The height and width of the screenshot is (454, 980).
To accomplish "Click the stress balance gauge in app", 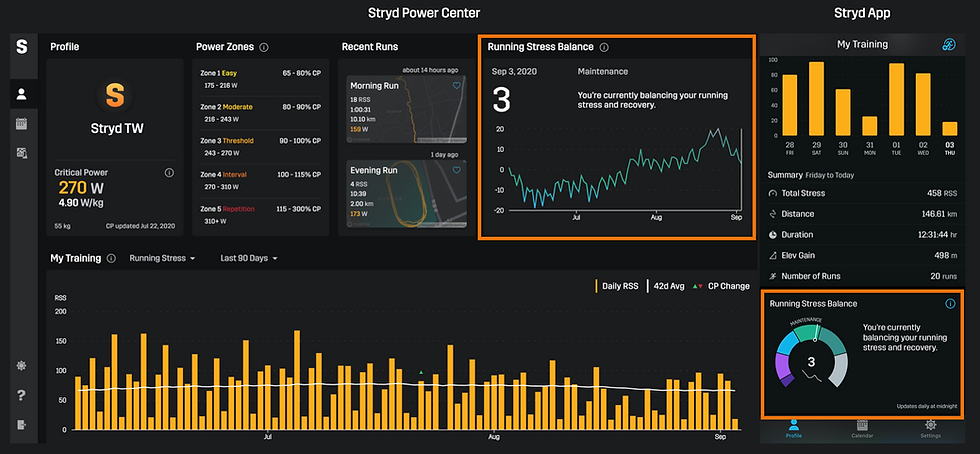I will point(811,354).
